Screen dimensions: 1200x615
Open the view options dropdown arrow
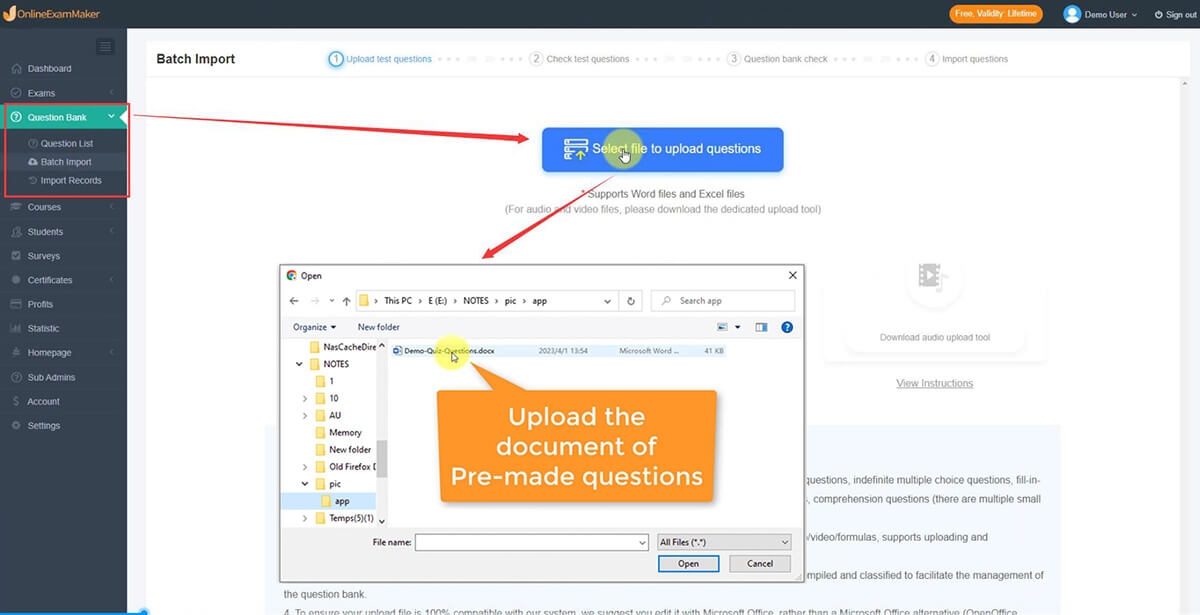[x=738, y=327]
